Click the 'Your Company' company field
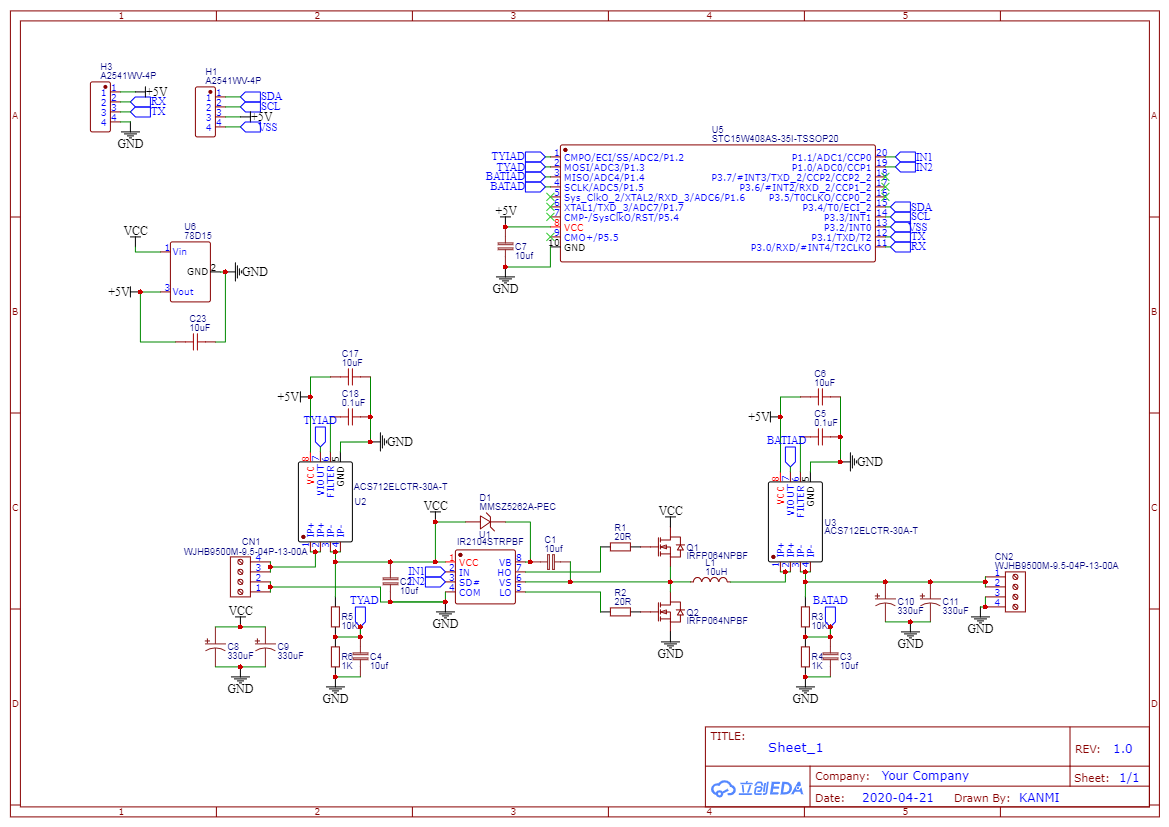1169x827 pixels. coord(925,776)
